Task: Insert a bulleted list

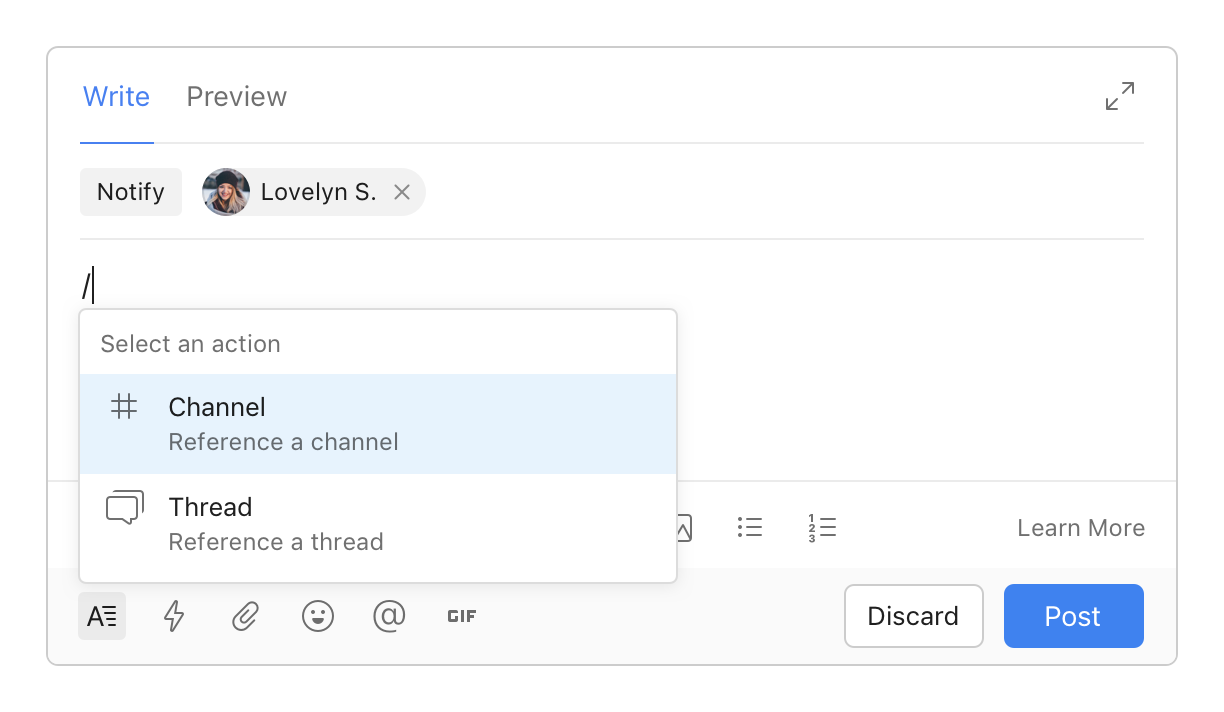Action: (750, 528)
